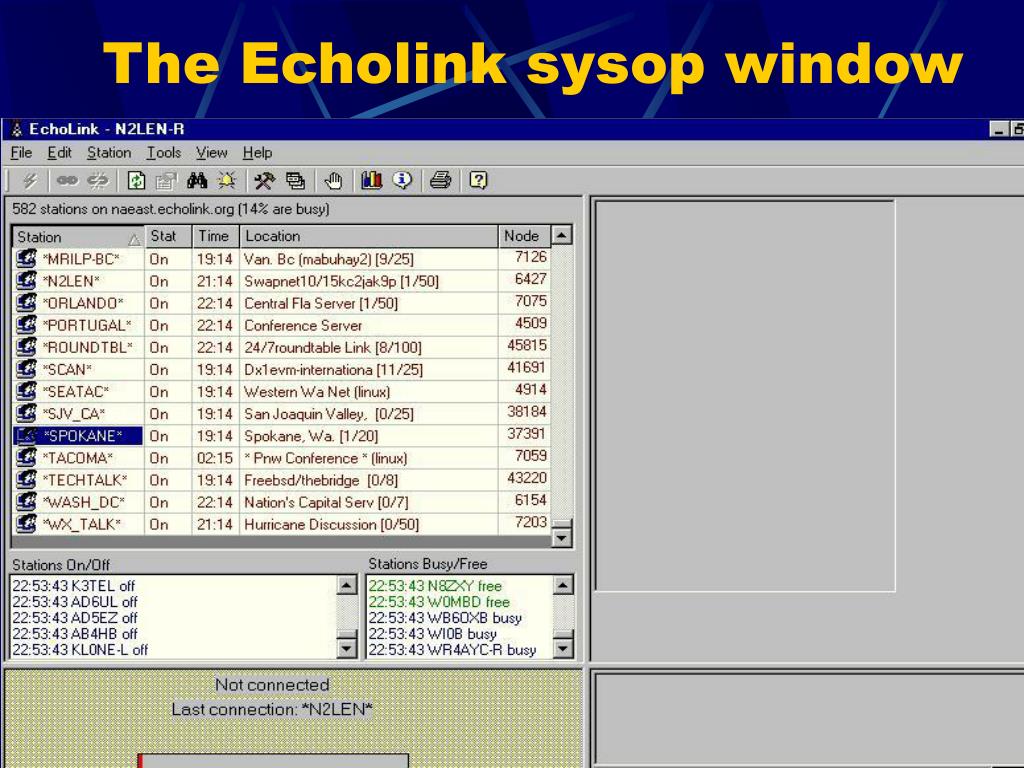
Task: Click the conference icon beside *PORTUGAL*
Action: point(26,325)
